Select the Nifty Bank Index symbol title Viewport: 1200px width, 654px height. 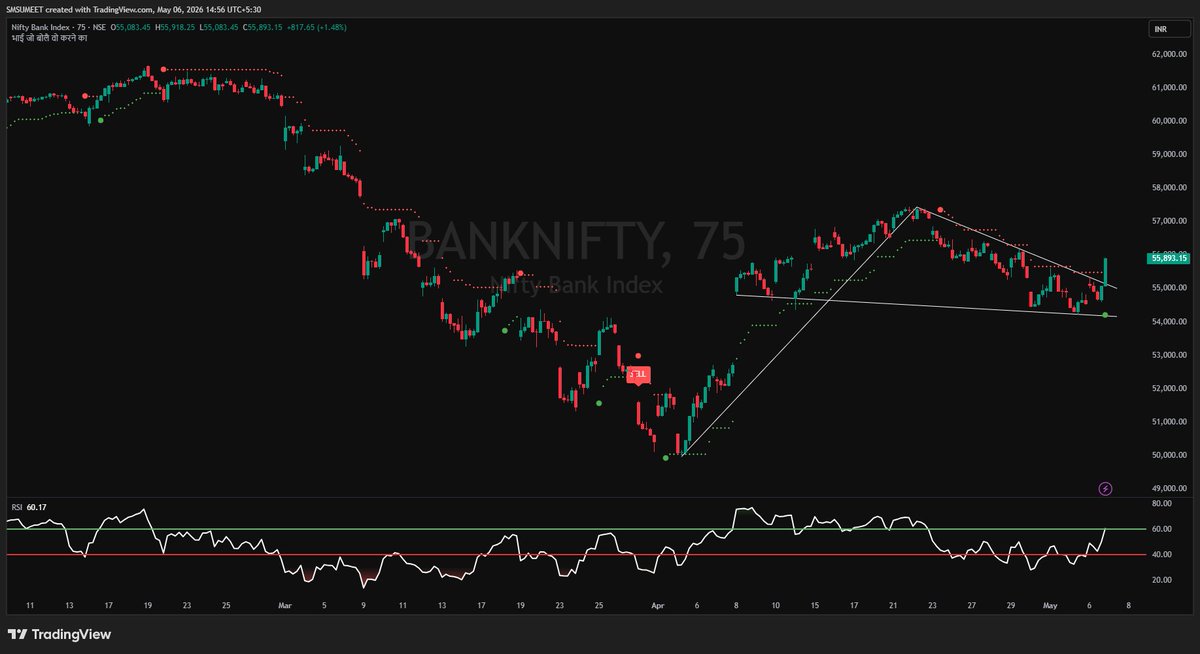[42, 26]
